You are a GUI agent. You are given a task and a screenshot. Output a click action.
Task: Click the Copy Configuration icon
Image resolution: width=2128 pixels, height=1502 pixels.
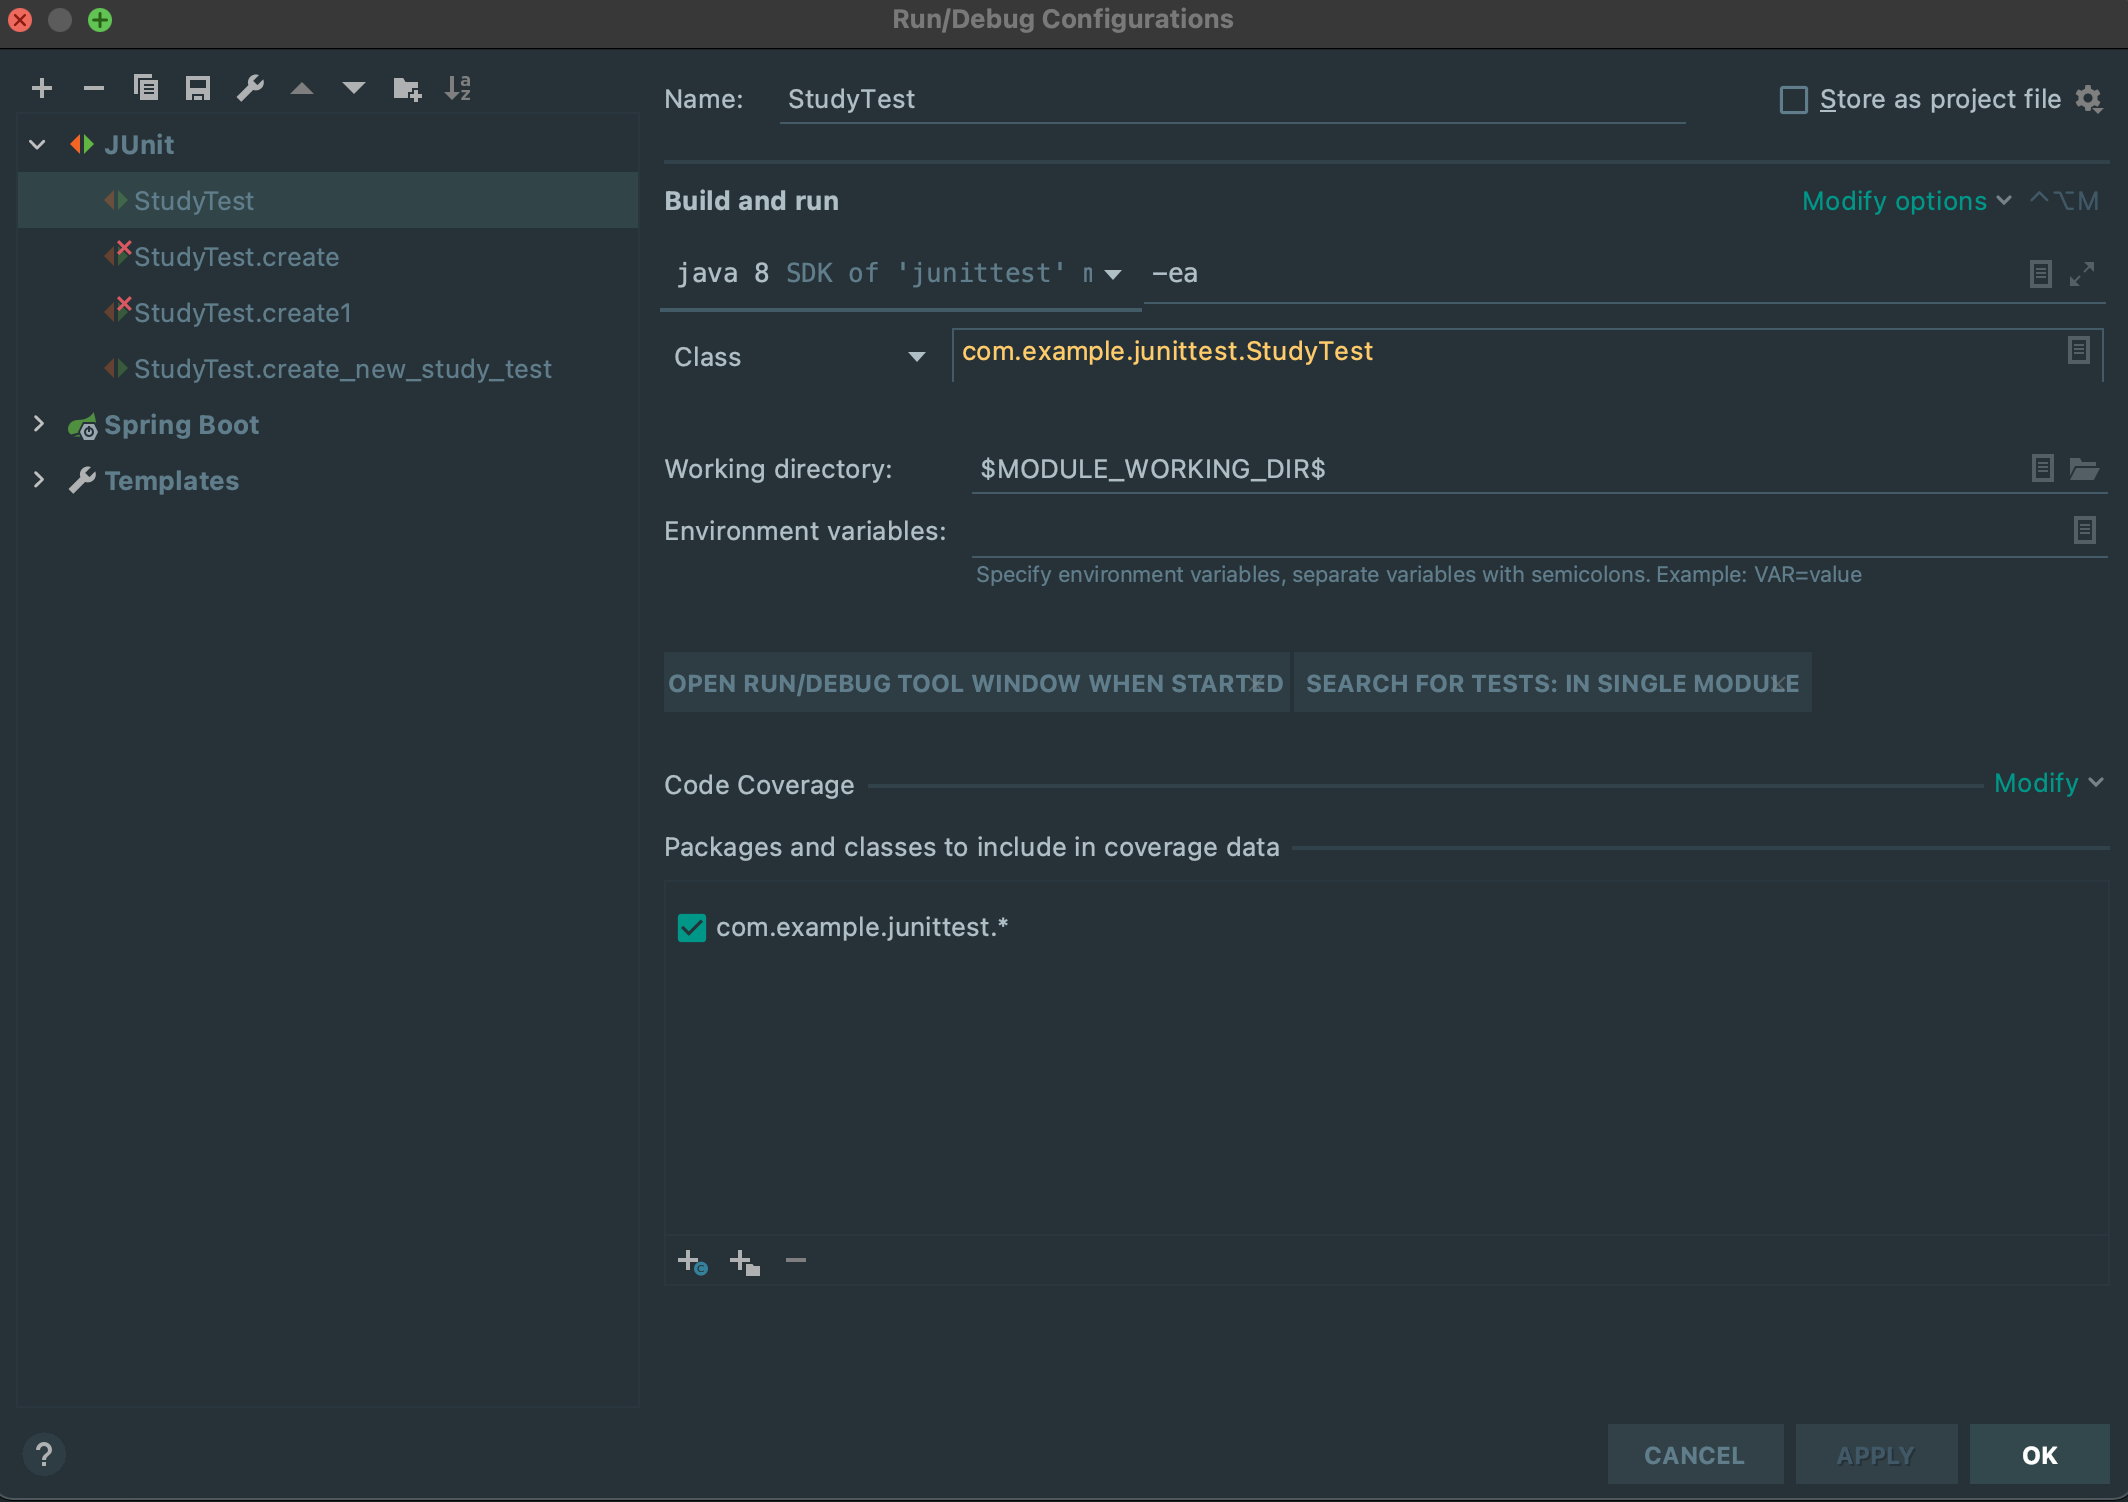click(x=146, y=88)
